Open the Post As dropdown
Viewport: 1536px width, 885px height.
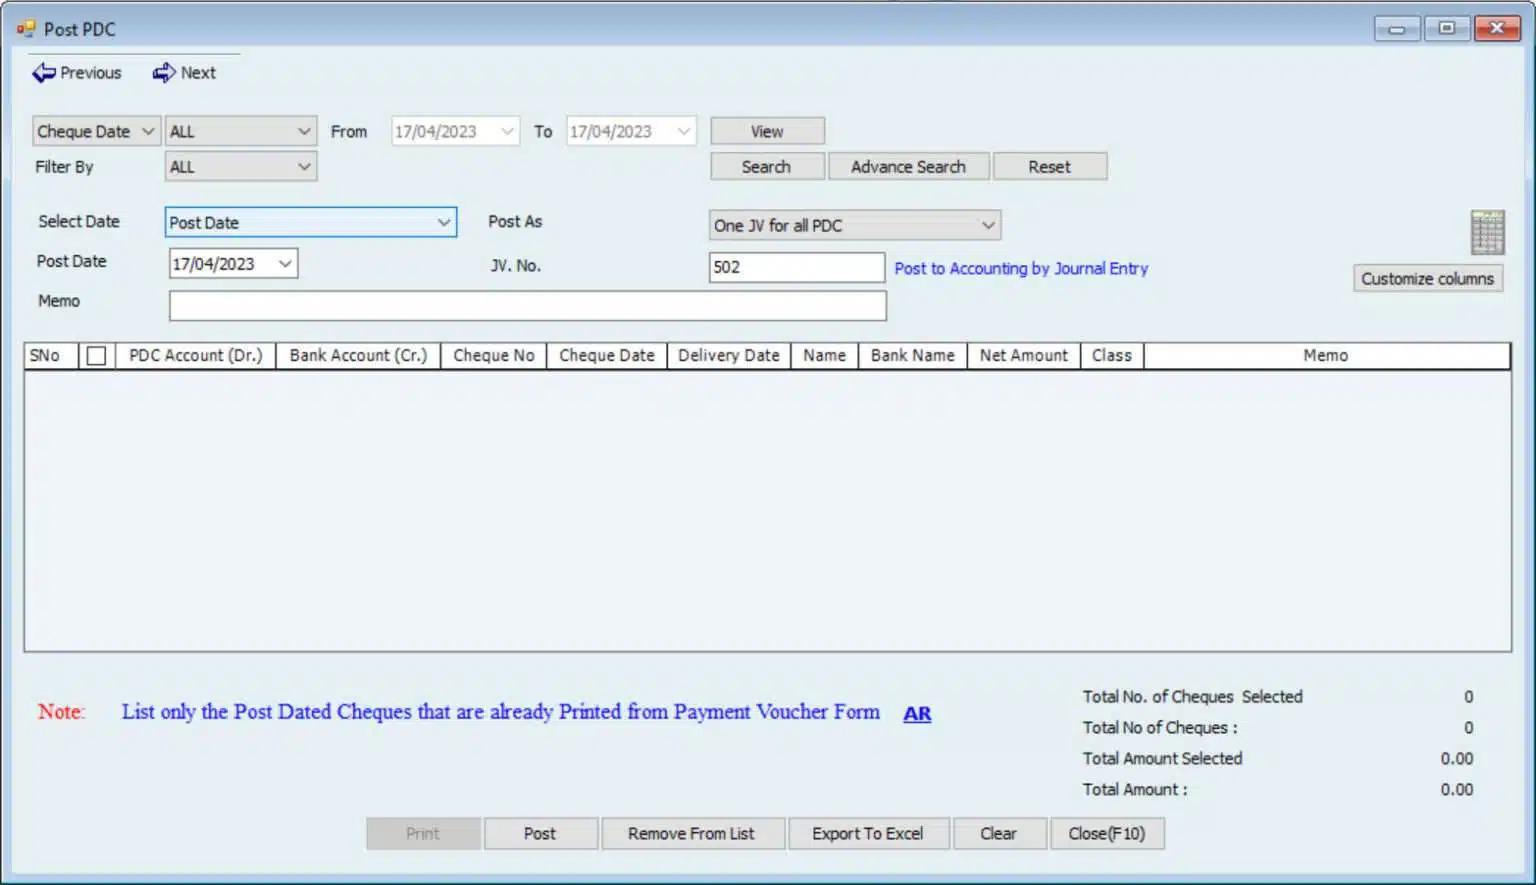(x=854, y=225)
